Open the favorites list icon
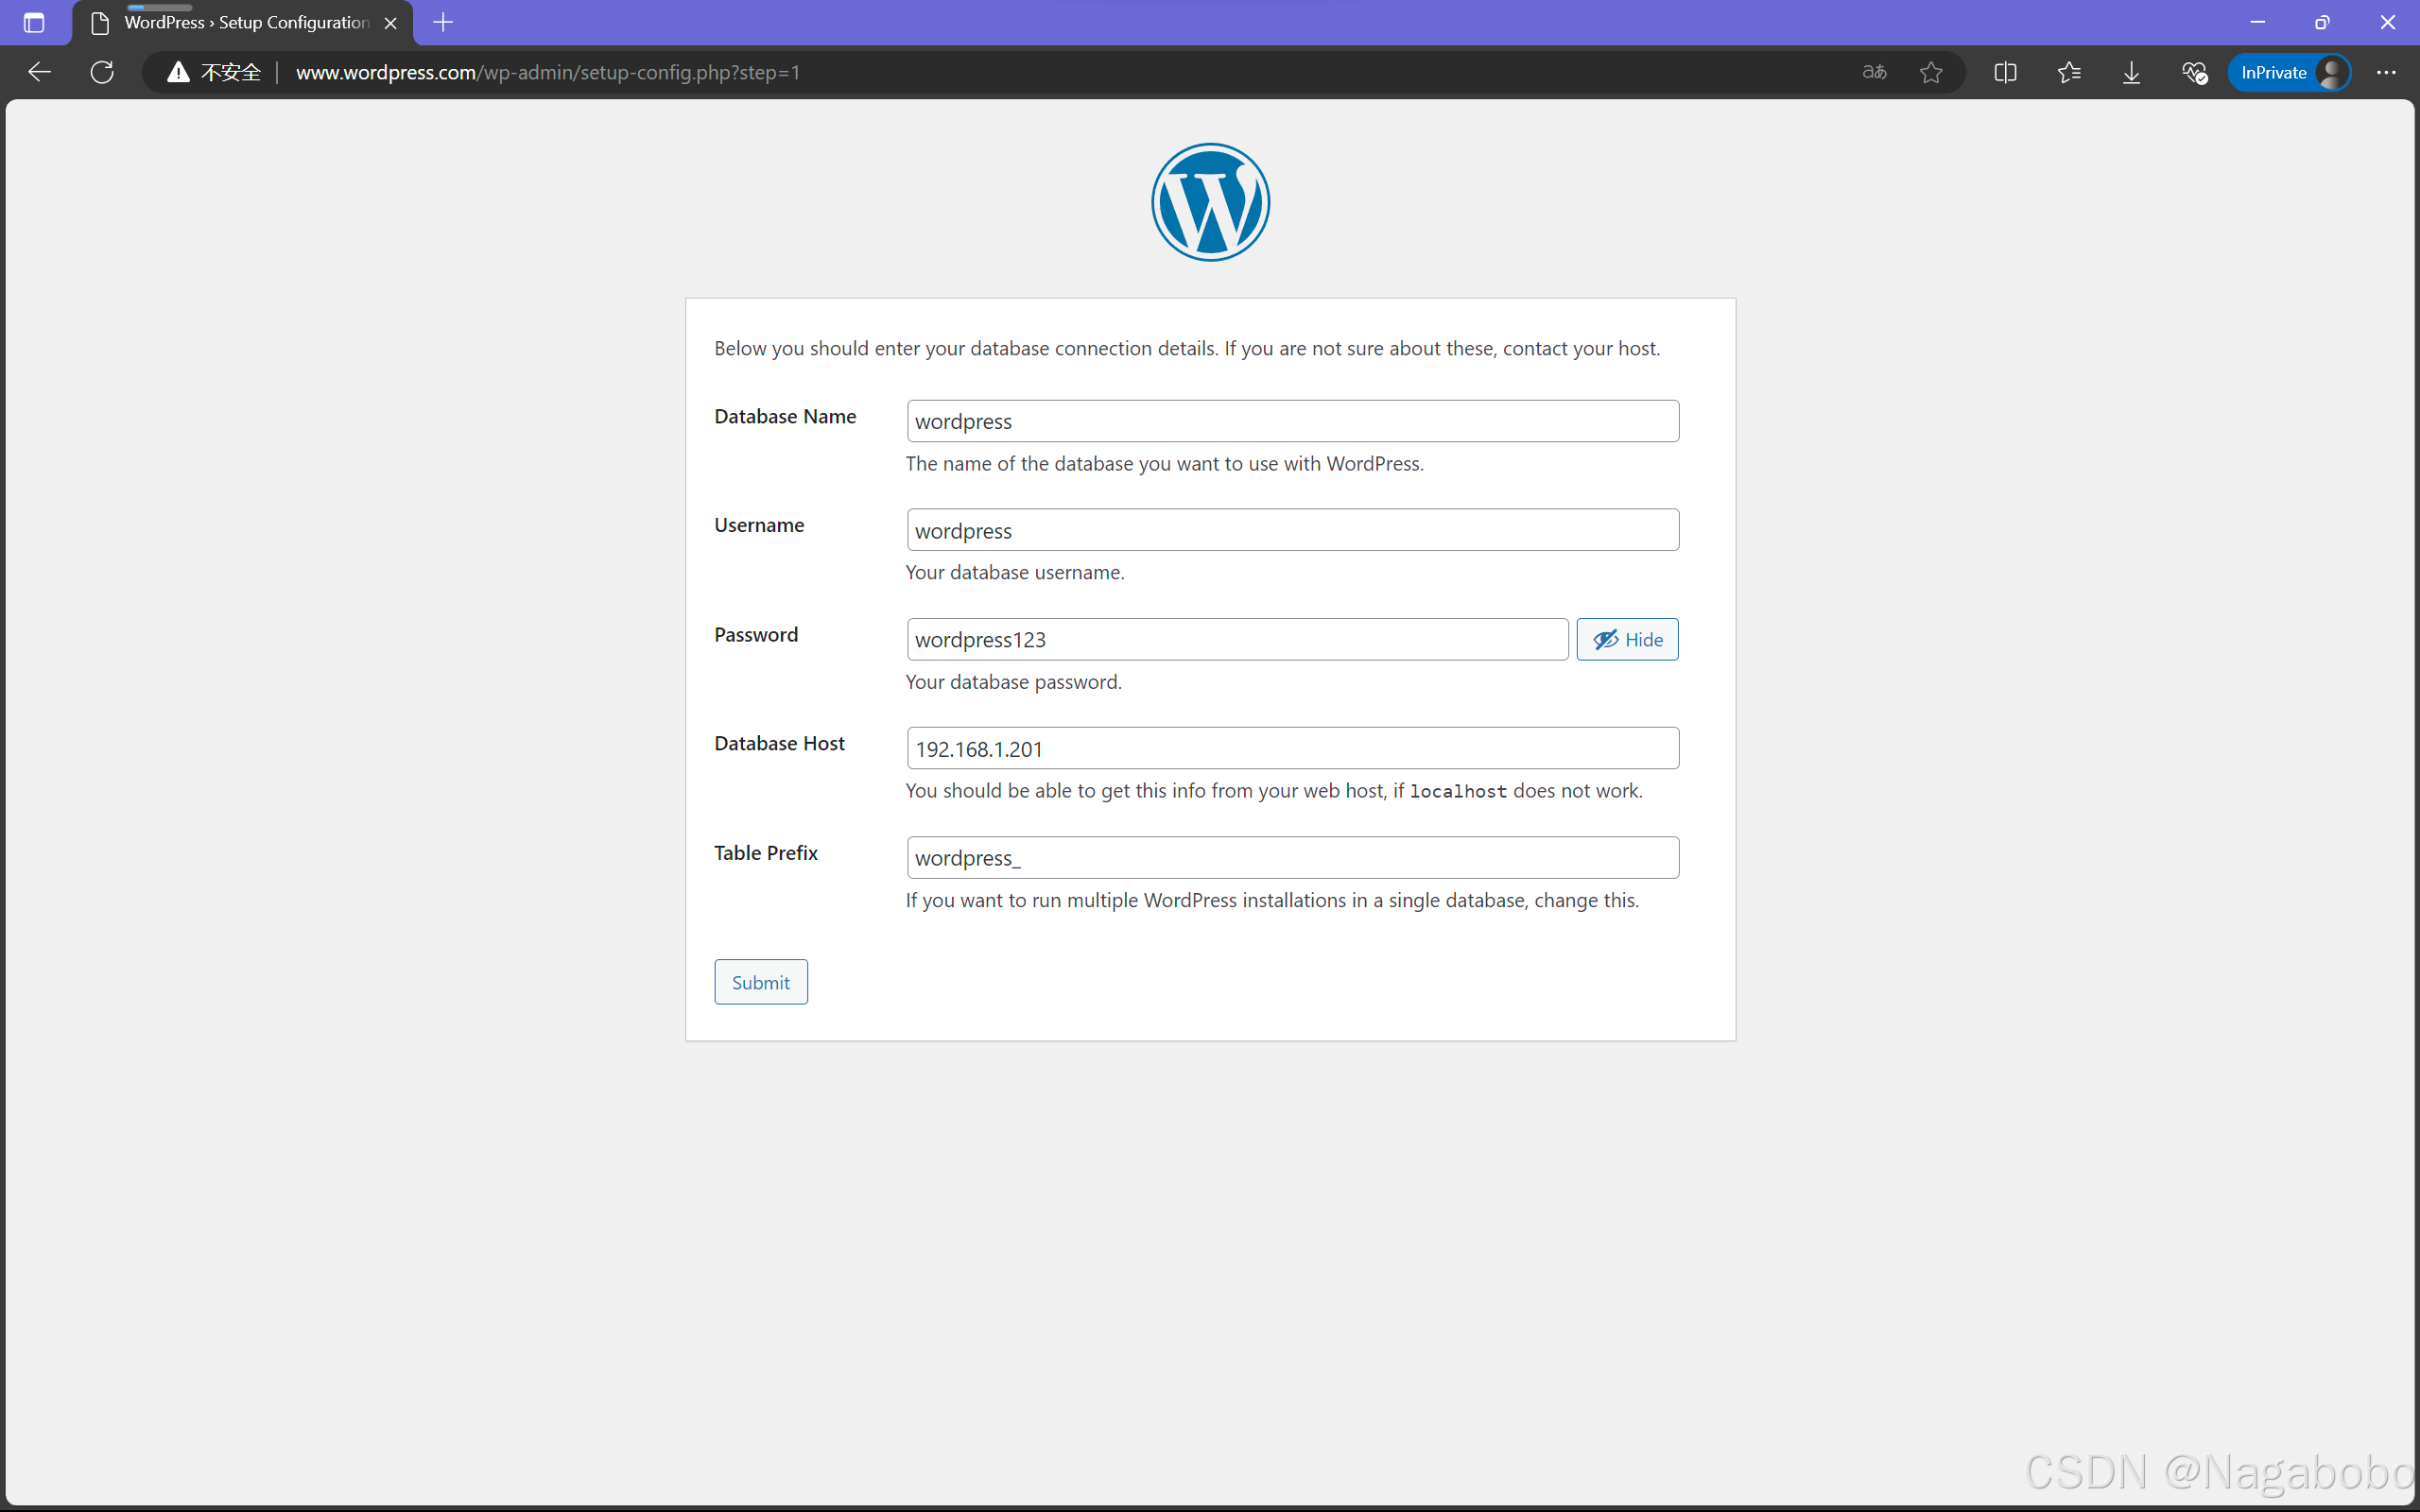The width and height of the screenshot is (2420, 1512). tap(2069, 72)
